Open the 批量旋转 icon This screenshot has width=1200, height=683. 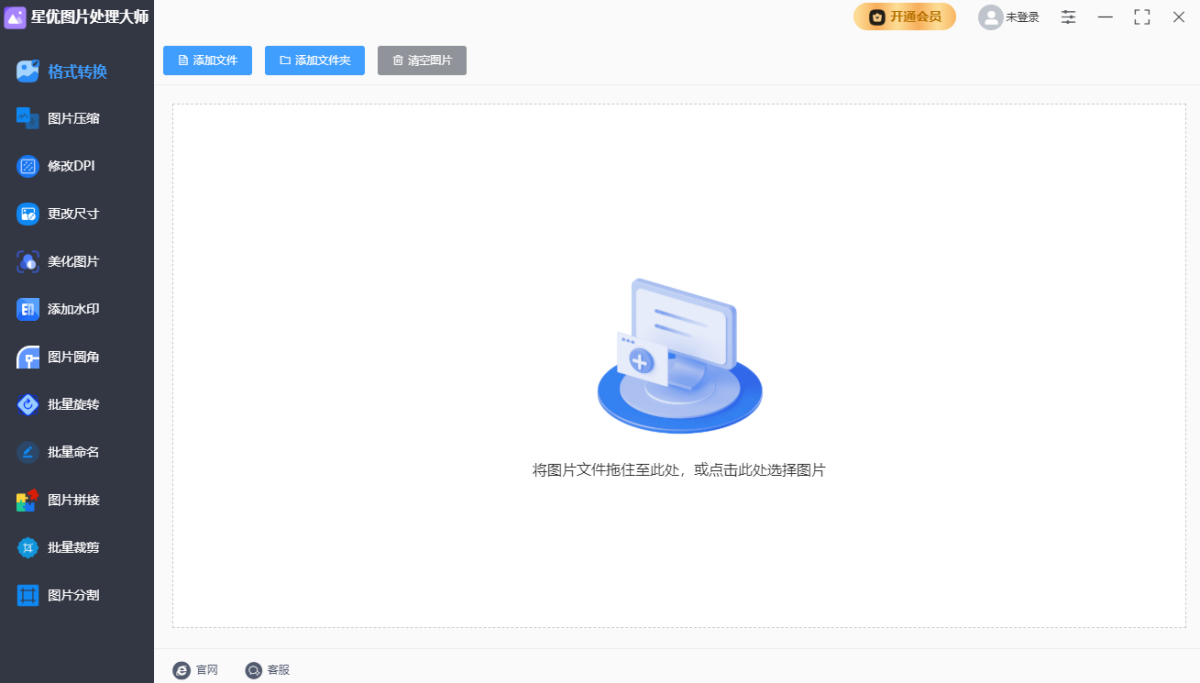(28, 404)
